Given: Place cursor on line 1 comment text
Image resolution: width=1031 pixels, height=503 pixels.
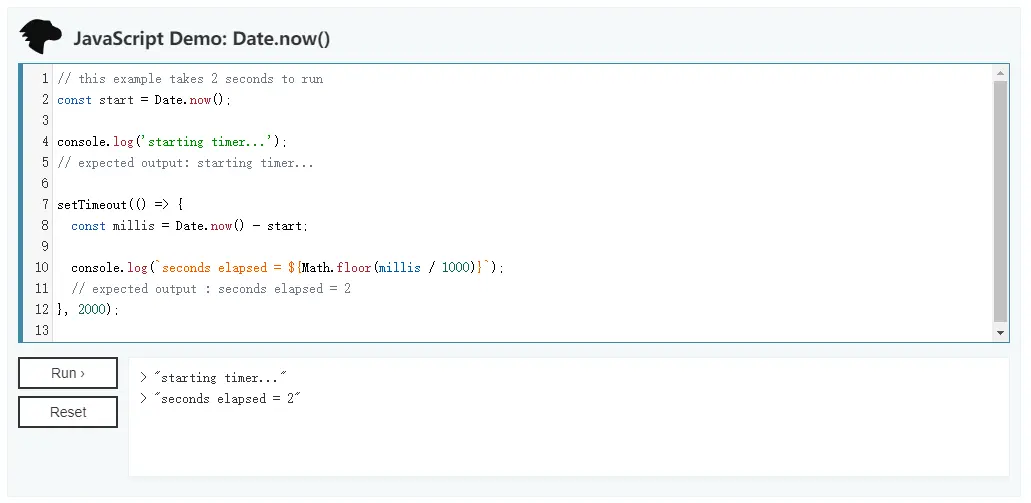Looking at the screenshot, I should click(190, 79).
